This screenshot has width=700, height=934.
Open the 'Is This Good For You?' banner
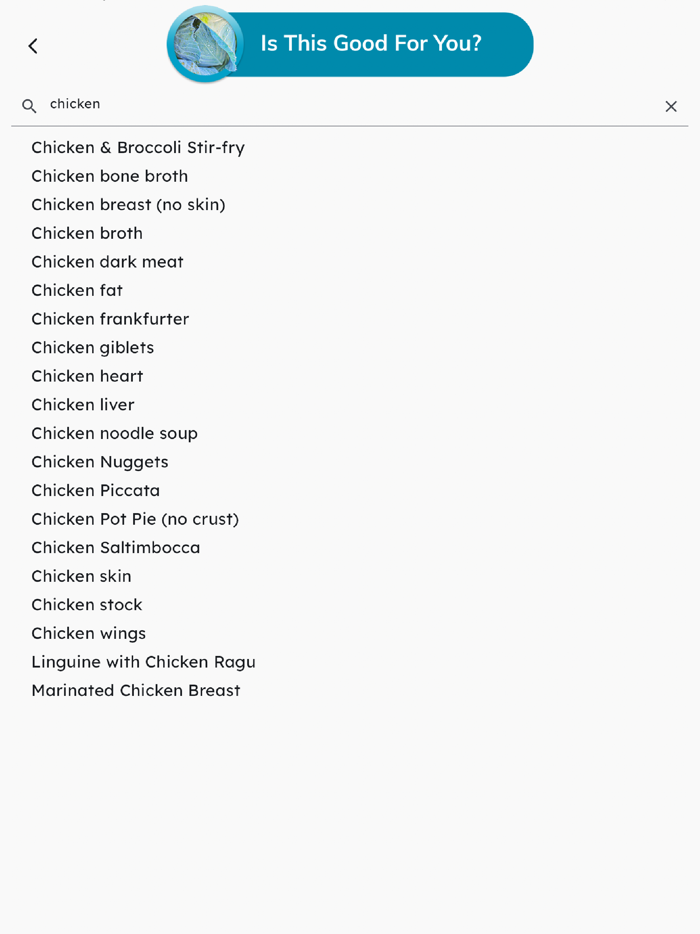tap(370, 44)
